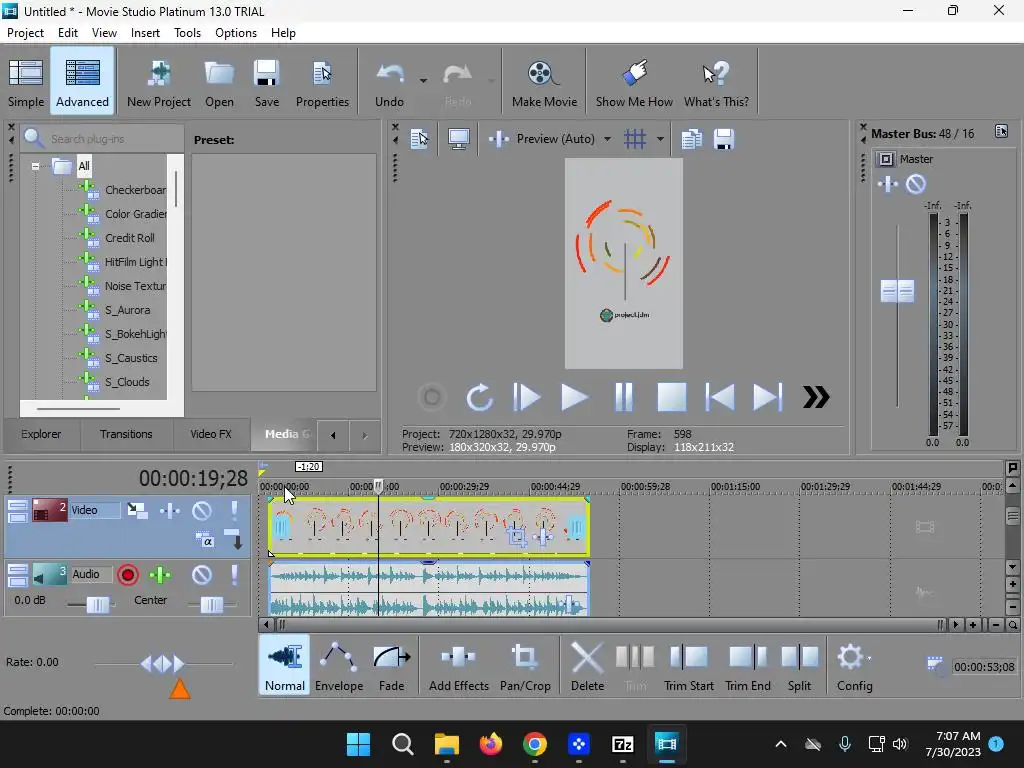
Task: Click Master volume fader
Action: pyautogui.click(x=897, y=291)
